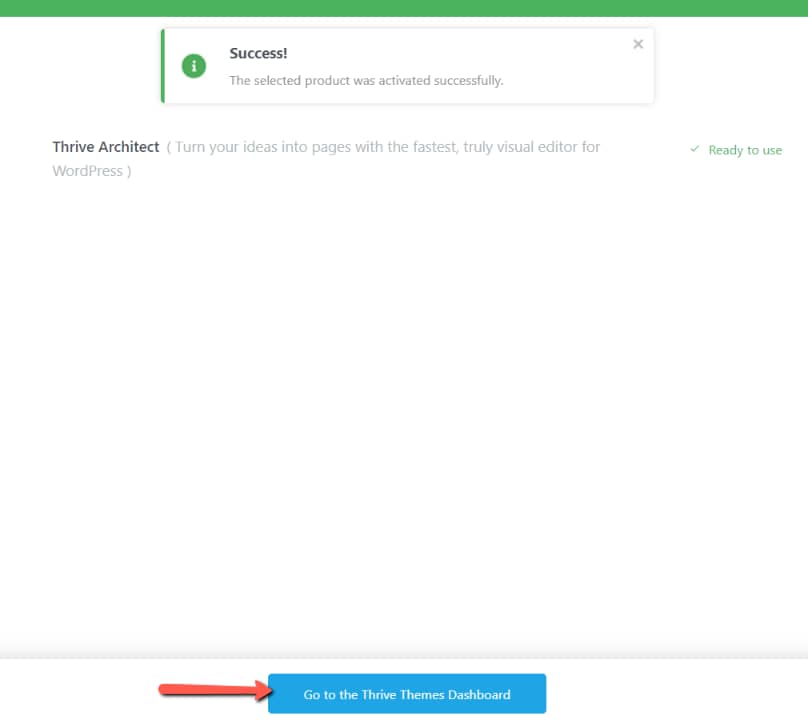The width and height of the screenshot is (808, 723).
Task: Open the Thrive Themes Dashboard
Action: click(x=407, y=694)
